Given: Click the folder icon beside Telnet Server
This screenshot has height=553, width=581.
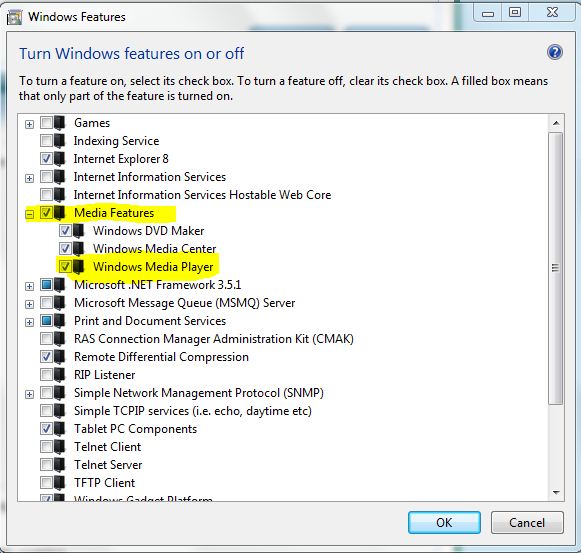Looking at the screenshot, I should point(60,465).
